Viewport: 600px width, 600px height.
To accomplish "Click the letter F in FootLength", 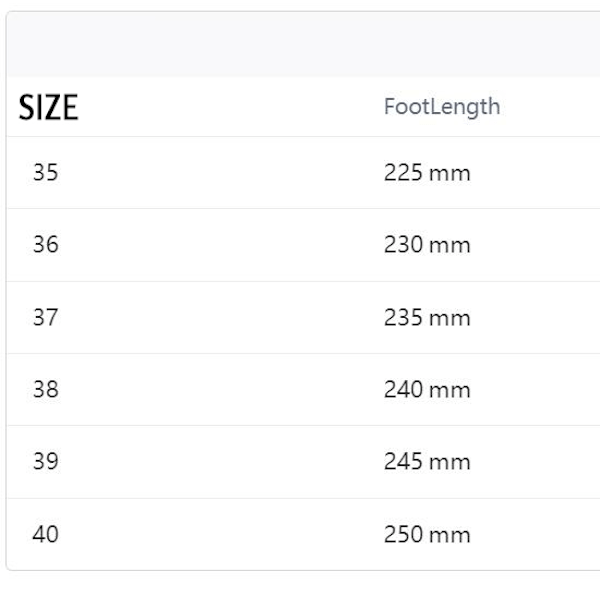I will coord(390,106).
